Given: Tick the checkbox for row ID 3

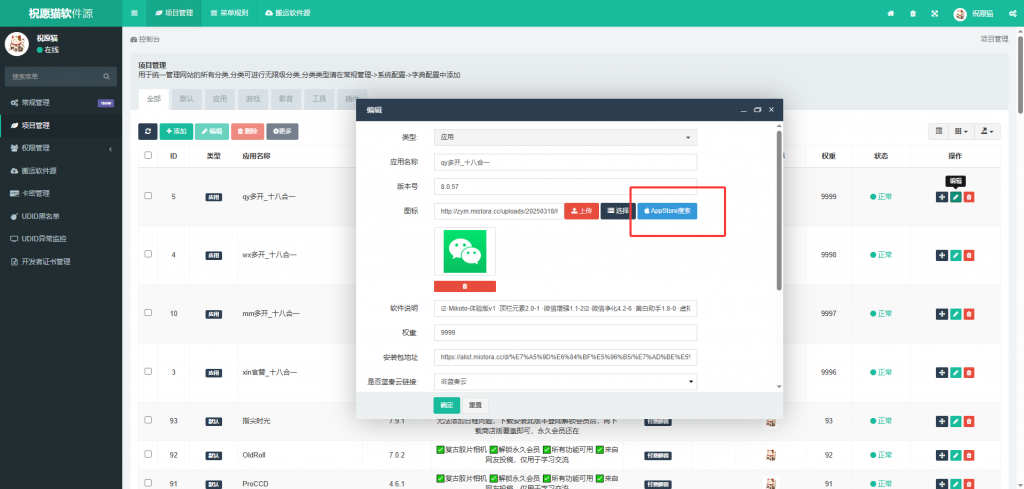Looking at the screenshot, I should pyautogui.click(x=148, y=371).
